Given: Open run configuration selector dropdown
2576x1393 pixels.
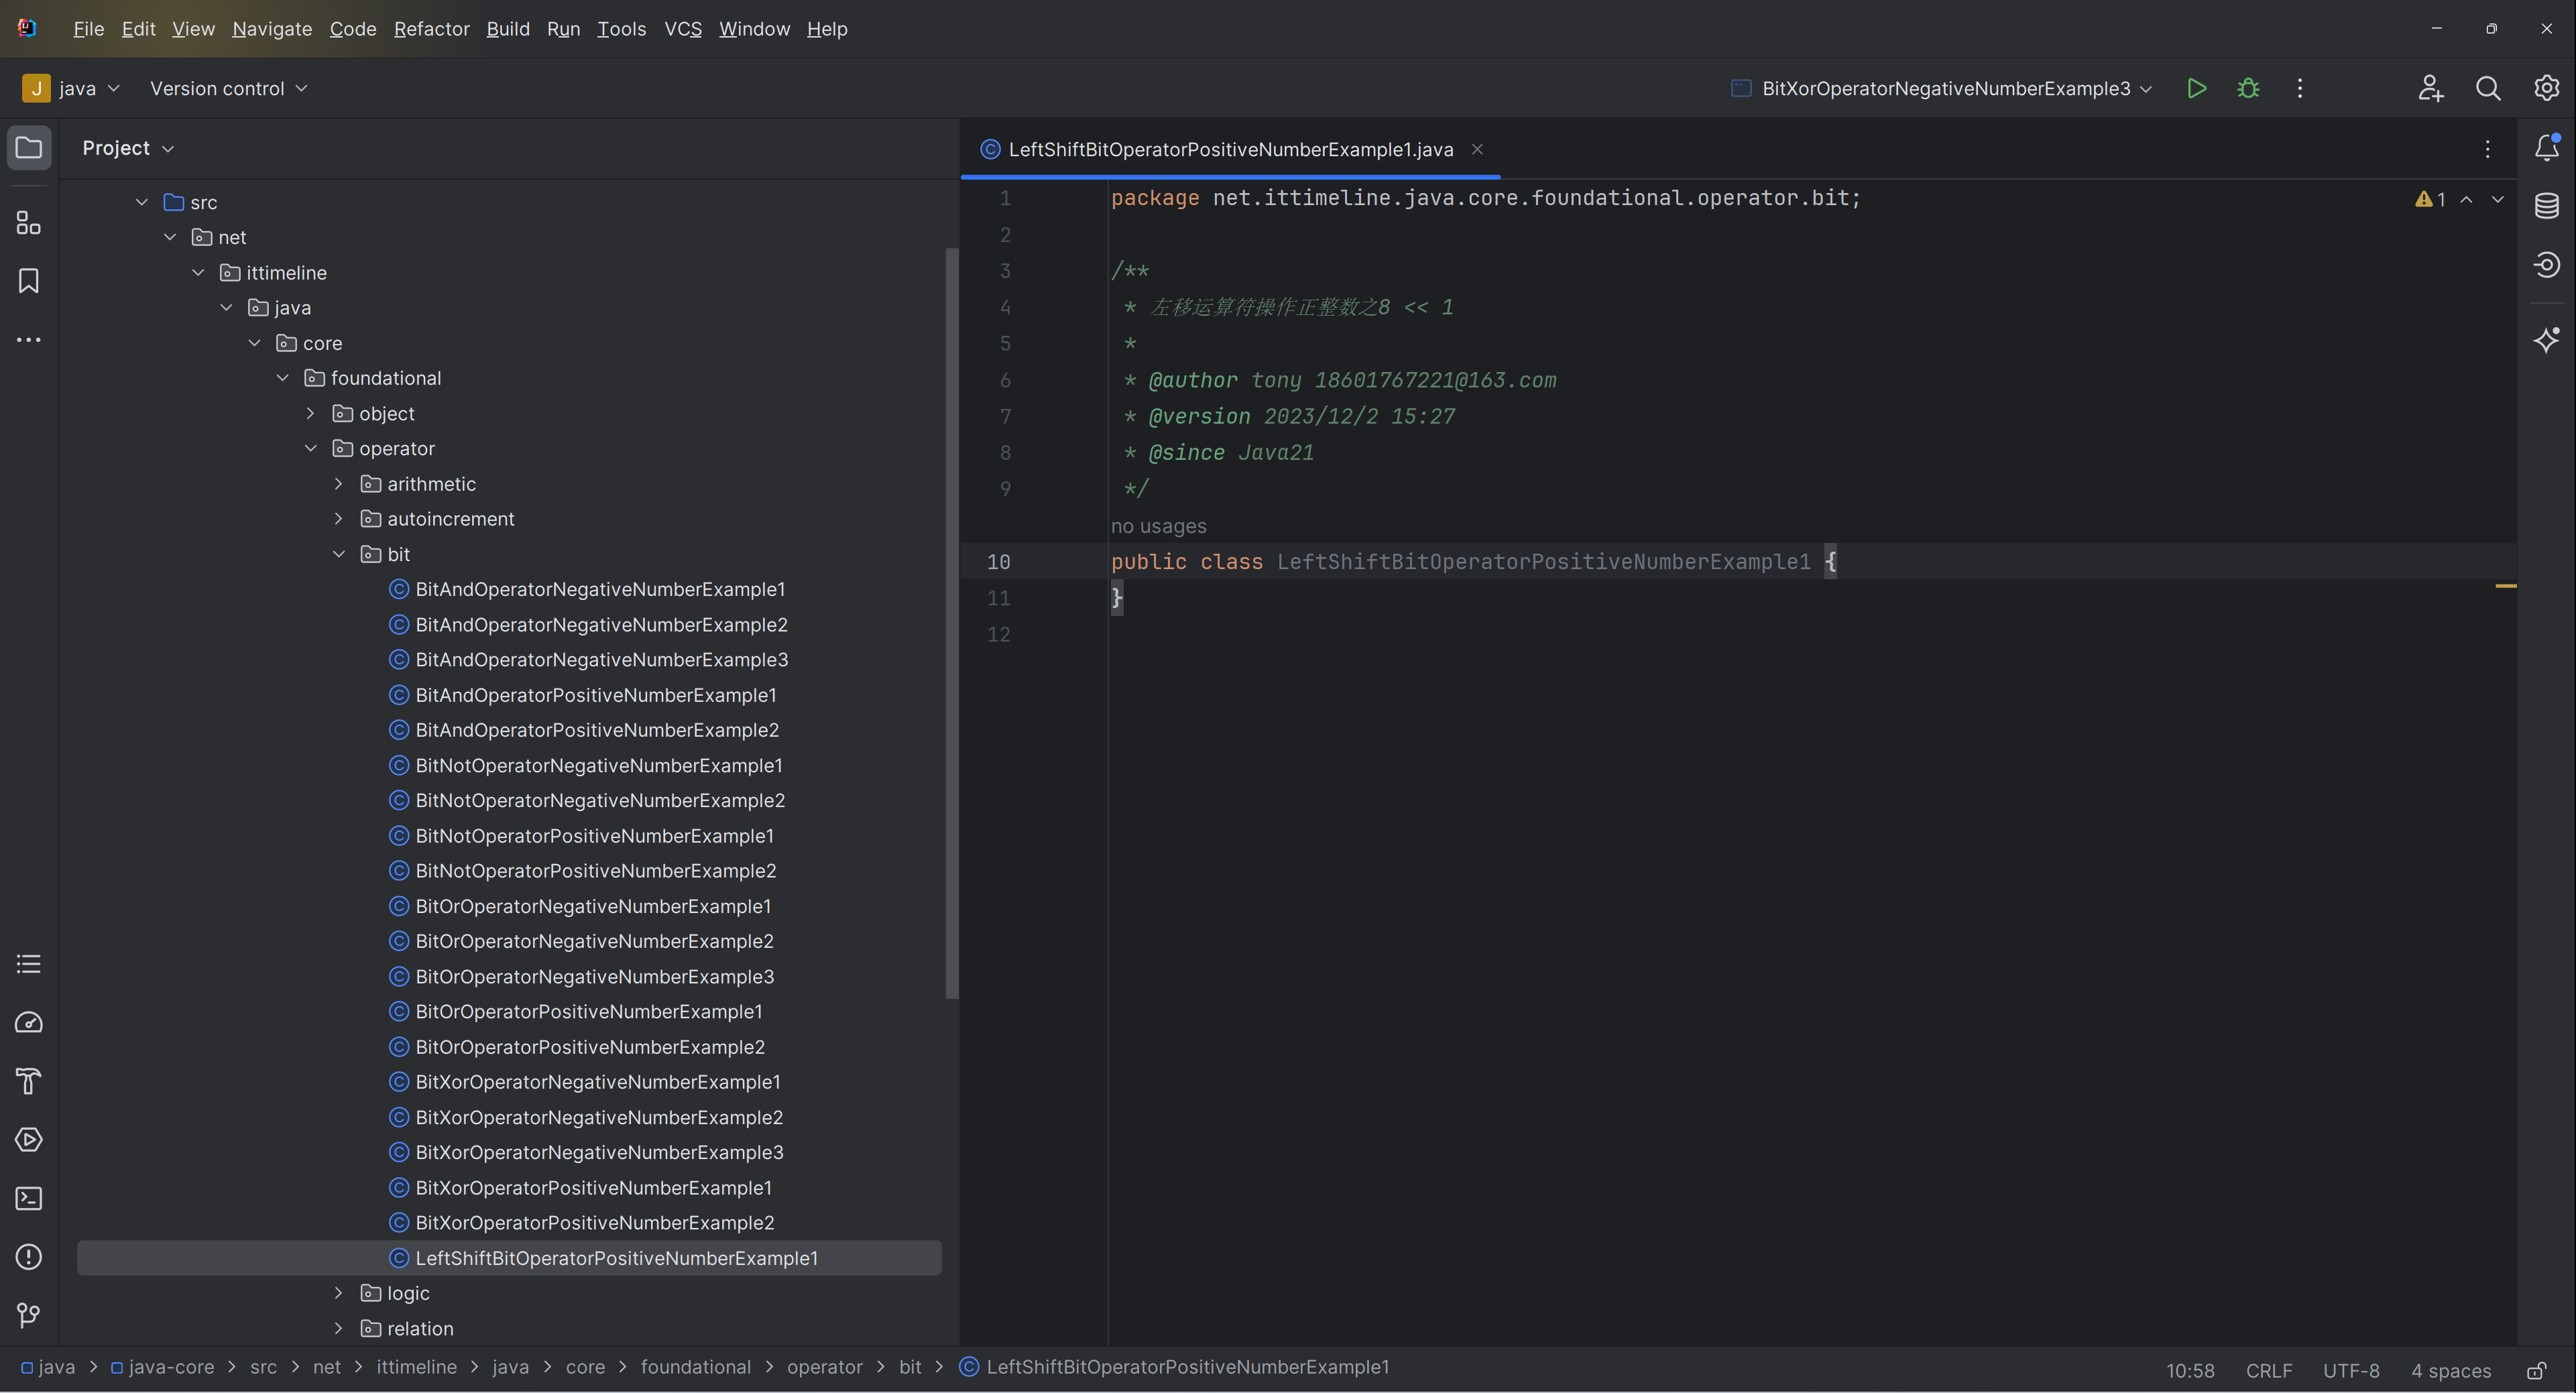Looking at the screenshot, I should [x=1941, y=88].
